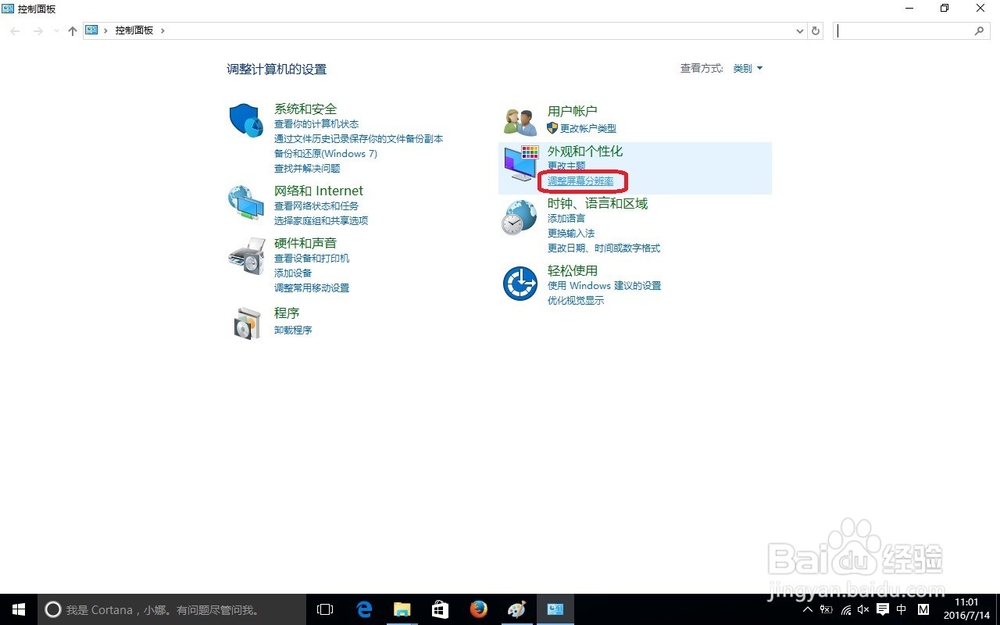This screenshot has width=1000, height=625.
Task: Toggle the 中 input method indicator
Action: [x=901, y=610]
